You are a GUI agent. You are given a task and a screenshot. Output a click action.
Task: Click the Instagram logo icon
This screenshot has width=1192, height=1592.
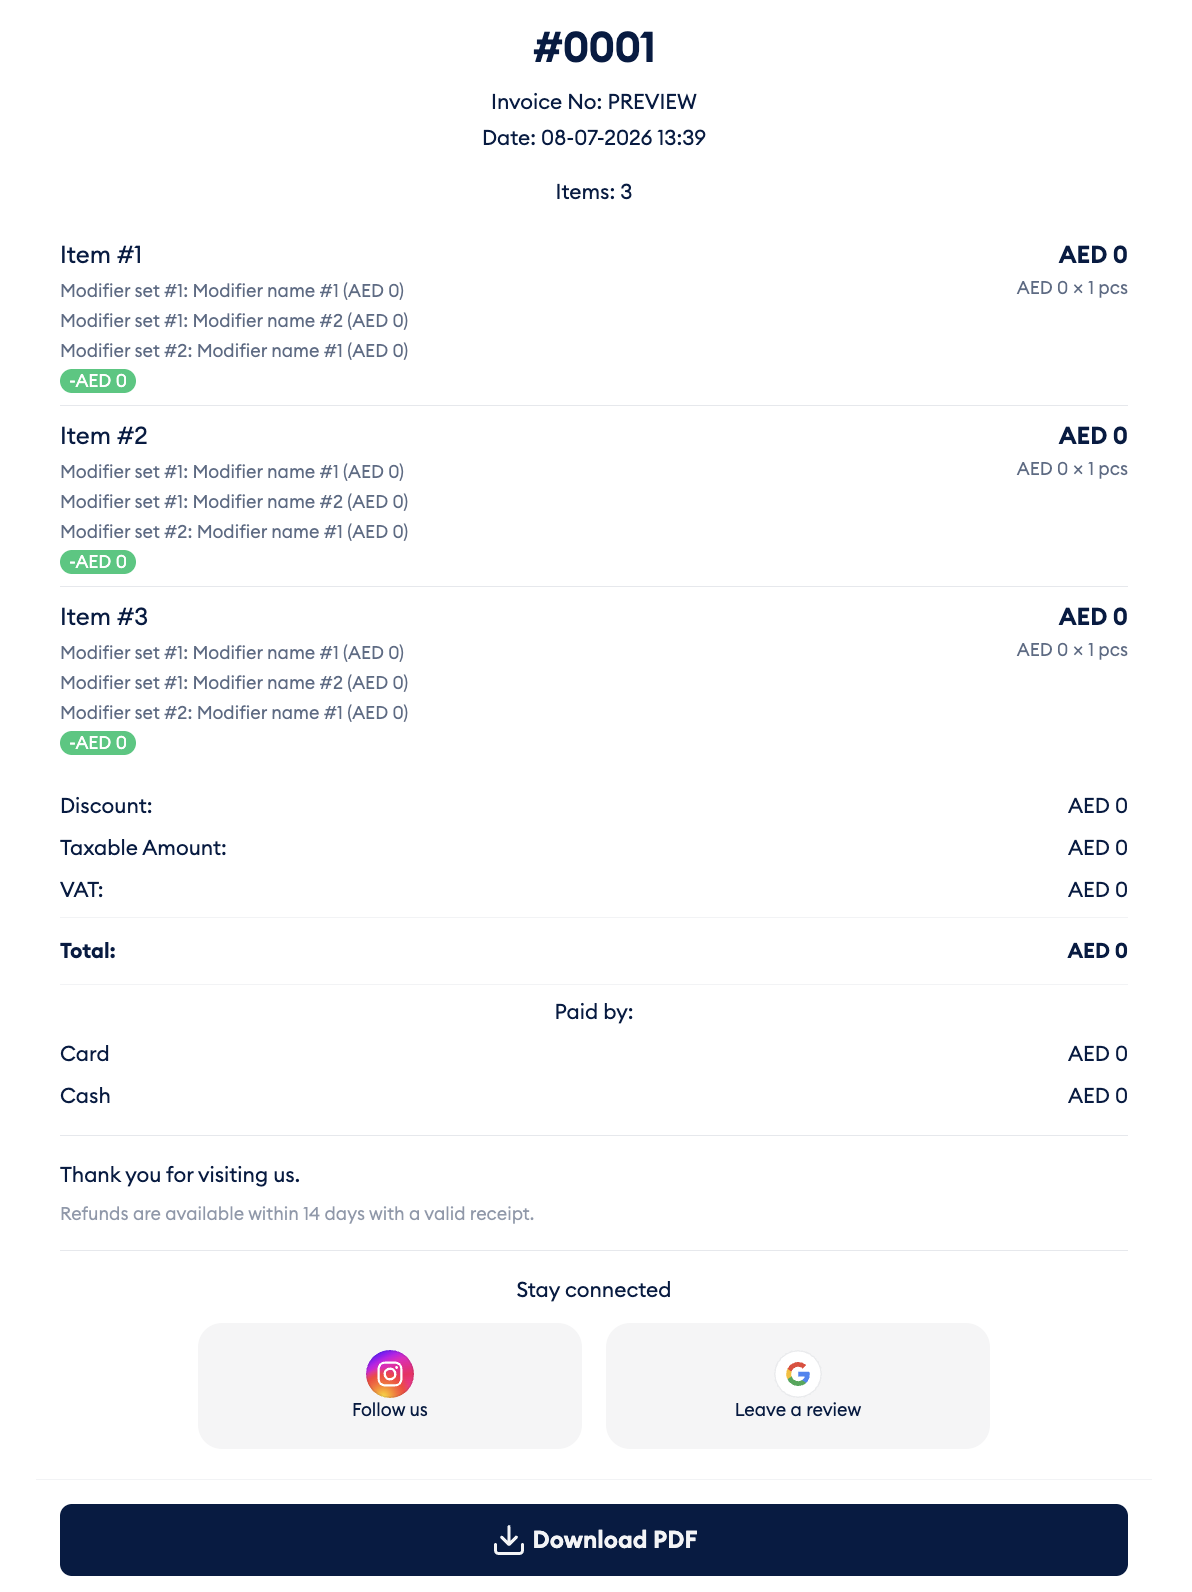(x=390, y=1374)
